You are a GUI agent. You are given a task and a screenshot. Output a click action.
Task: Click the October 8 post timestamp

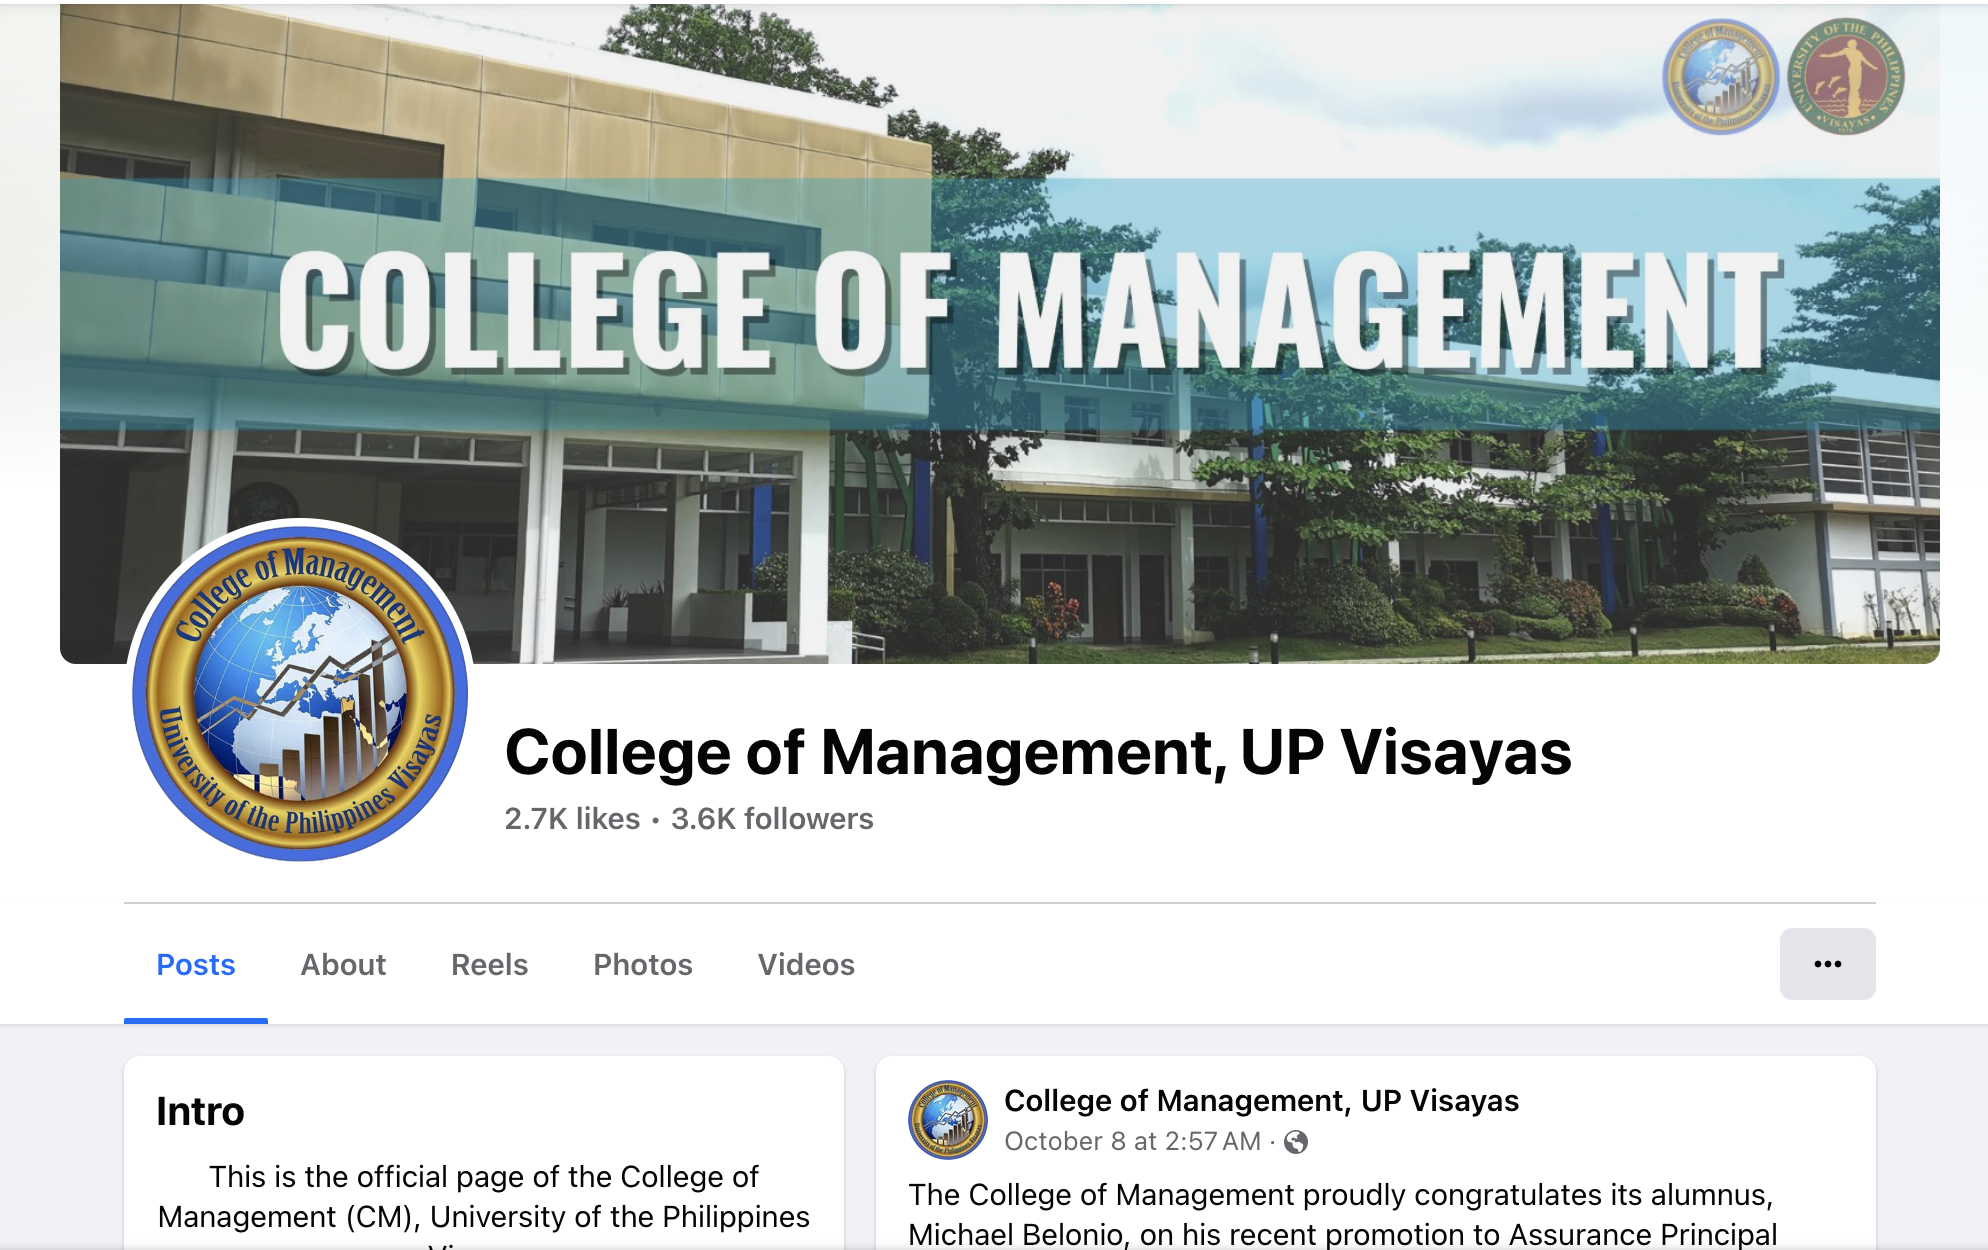(x=1132, y=1142)
